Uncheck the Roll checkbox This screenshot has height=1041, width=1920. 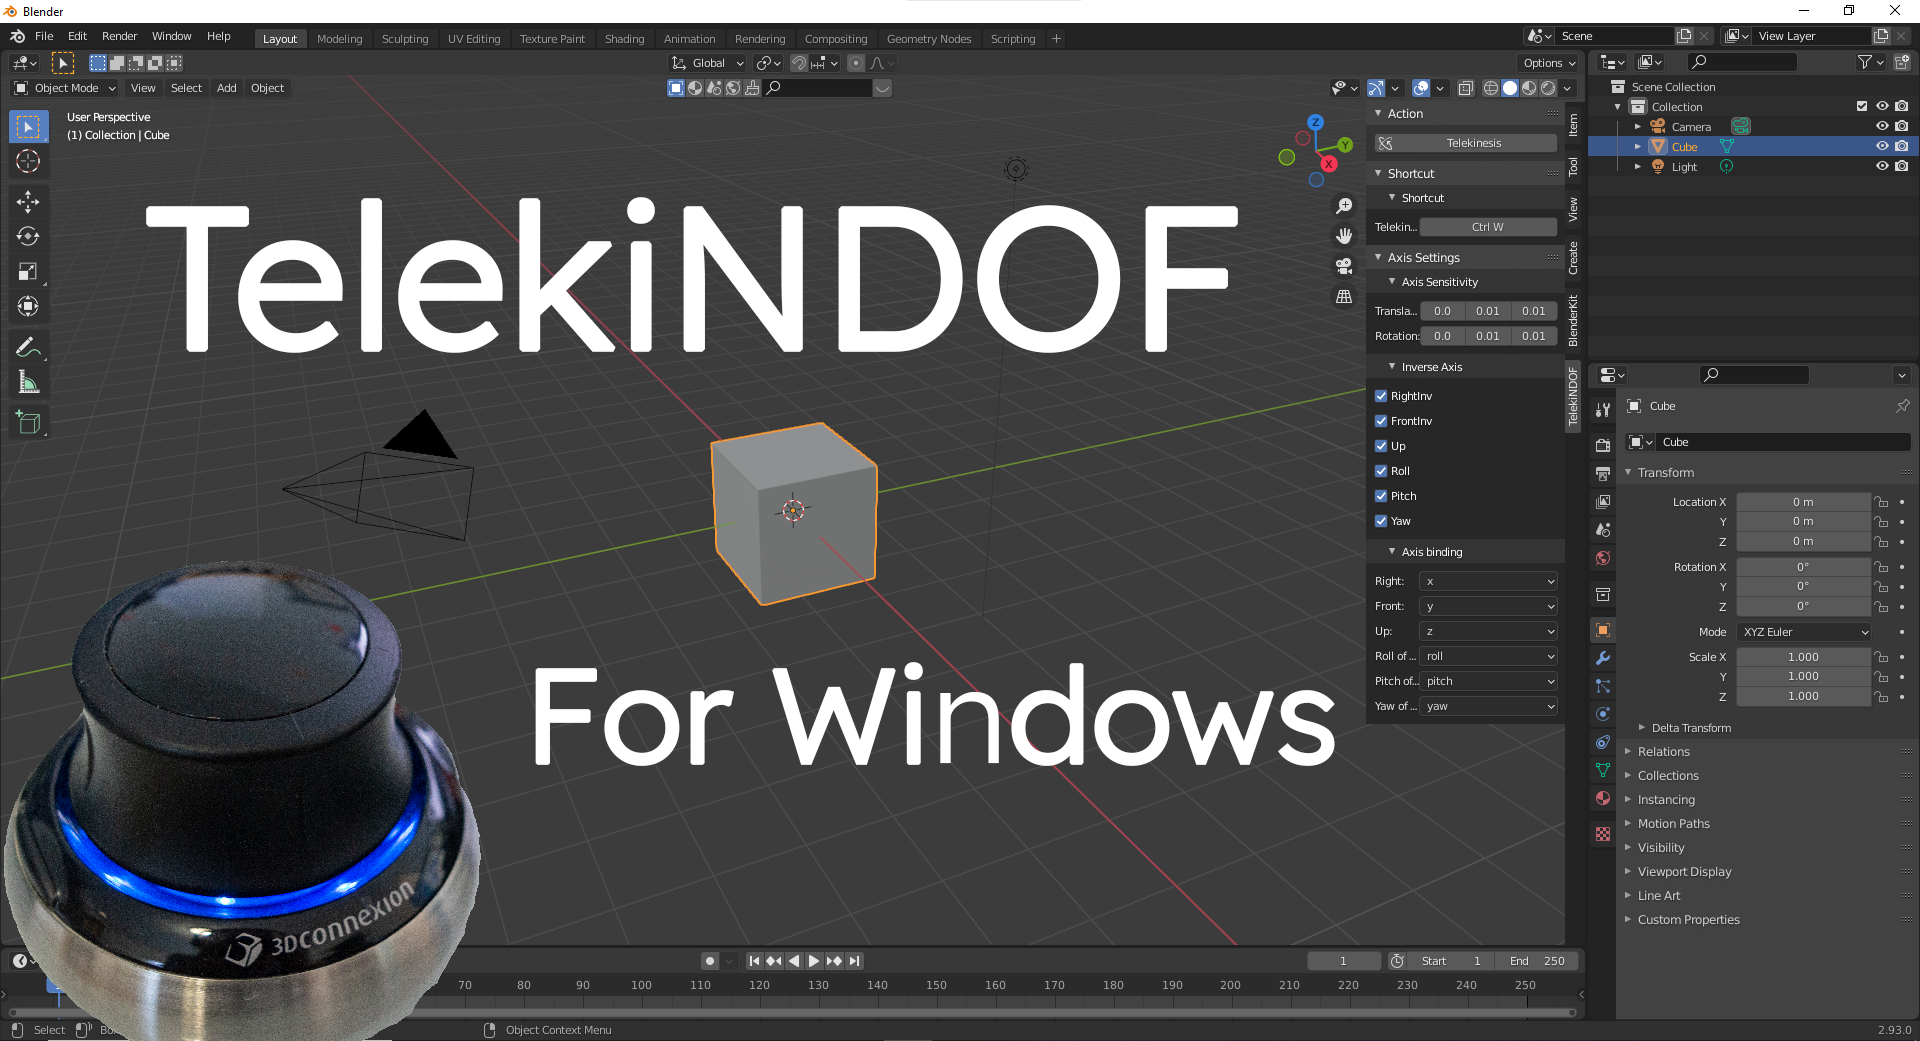[1381, 470]
